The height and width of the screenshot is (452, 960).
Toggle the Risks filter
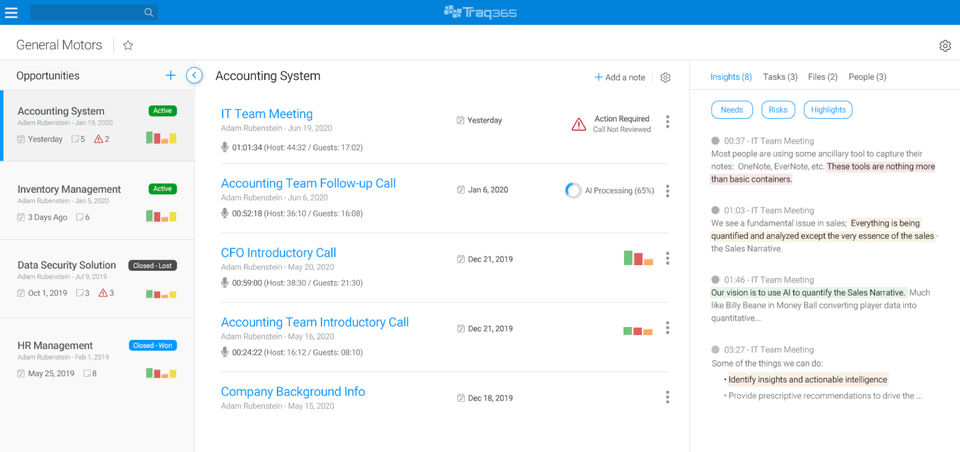[x=778, y=110]
